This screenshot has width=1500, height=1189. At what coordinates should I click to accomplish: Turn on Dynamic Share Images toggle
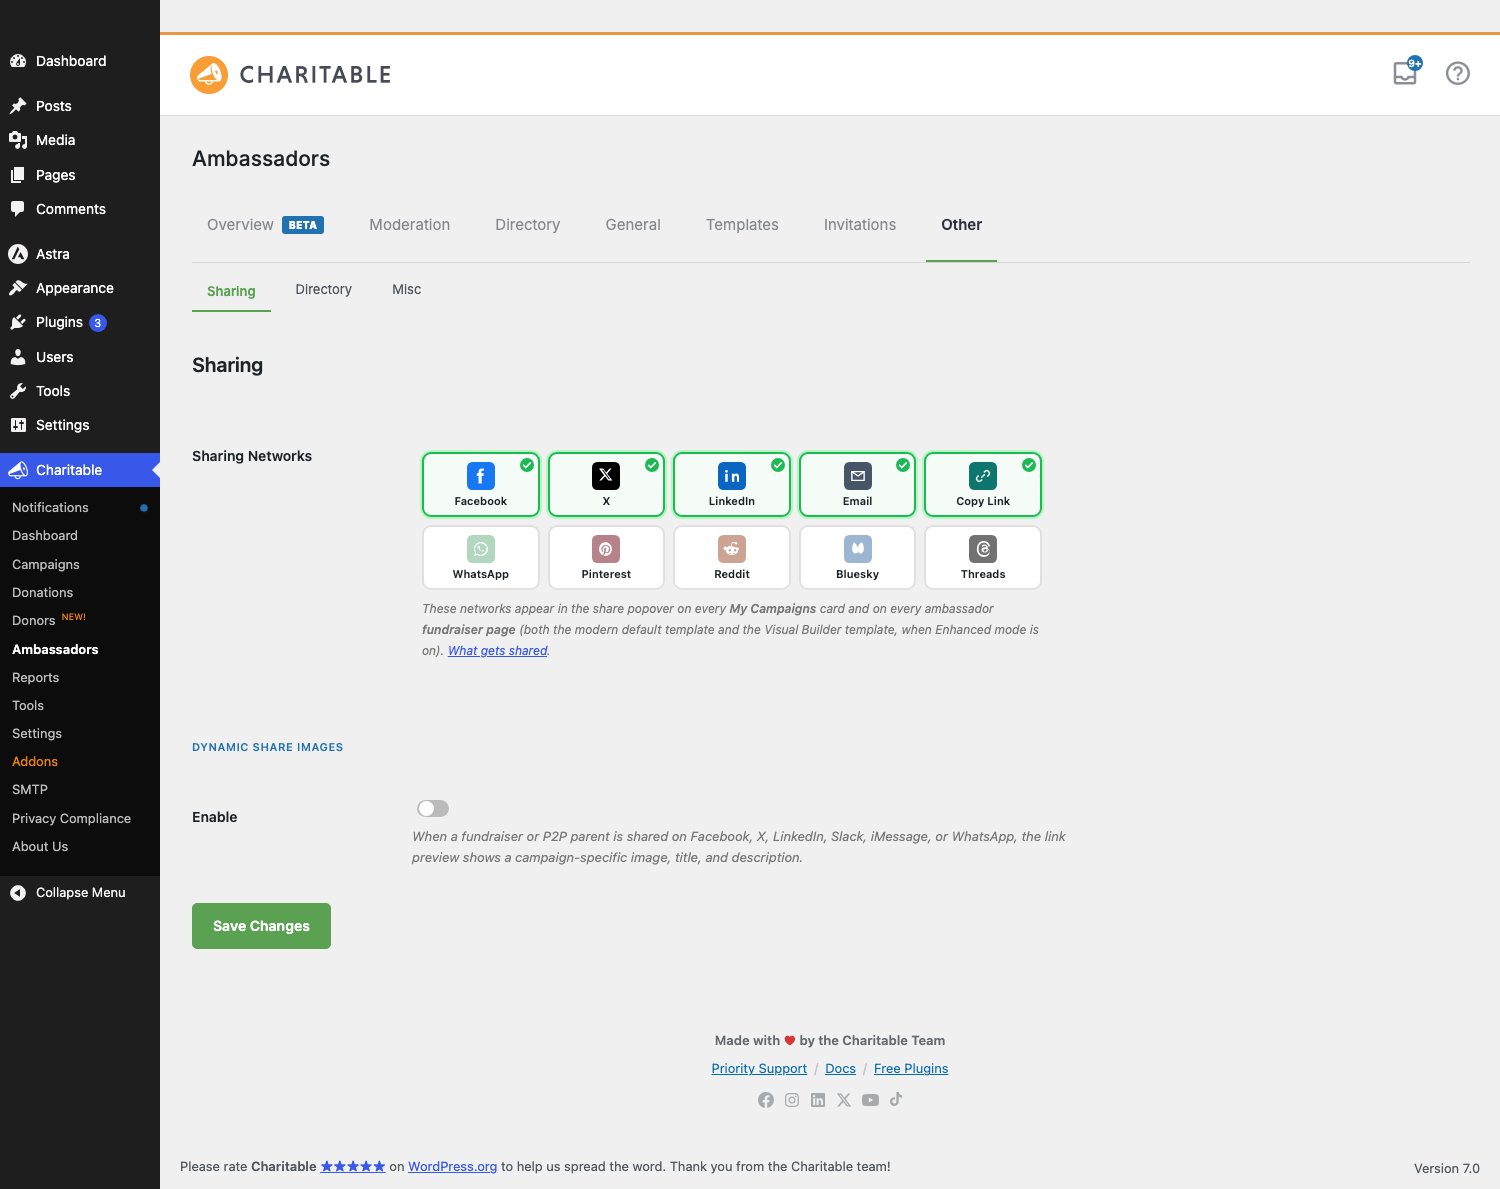(x=433, y=808)
